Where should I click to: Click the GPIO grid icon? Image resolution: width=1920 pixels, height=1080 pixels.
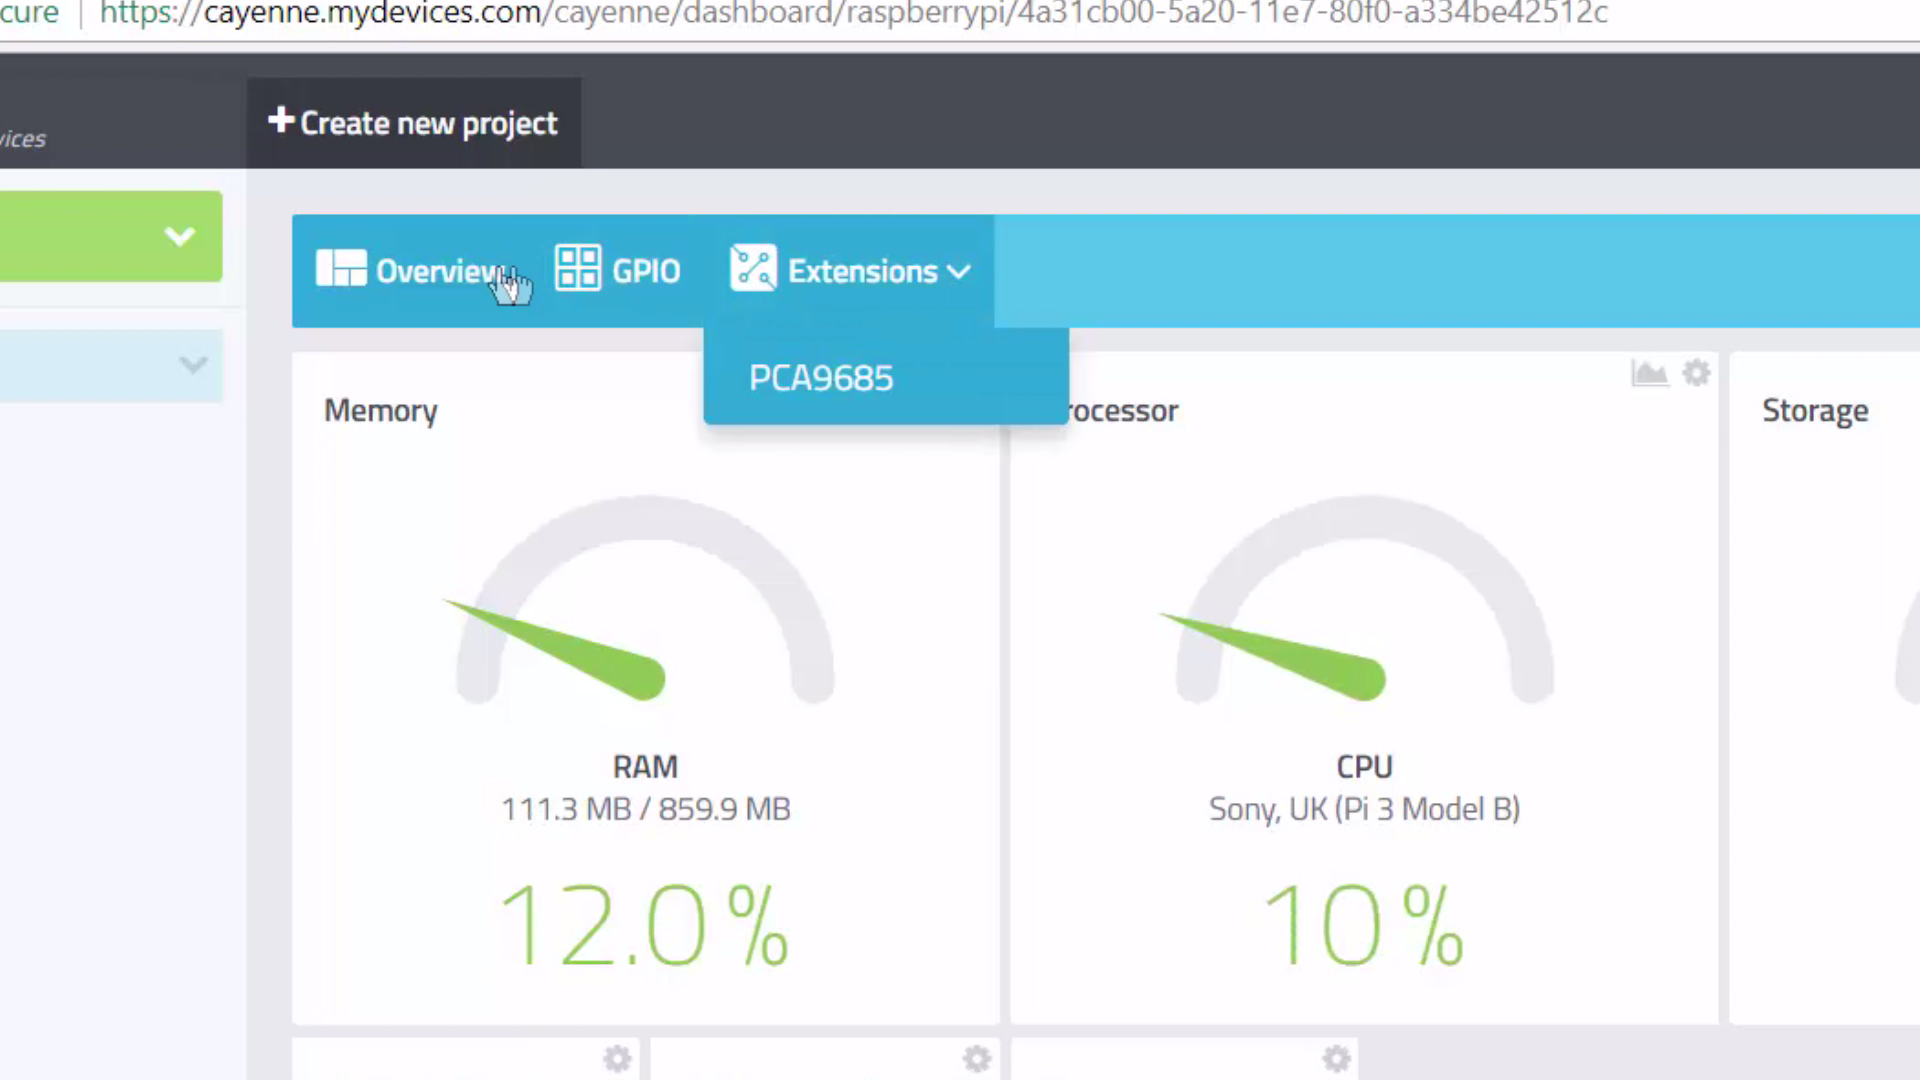[578, 269]
